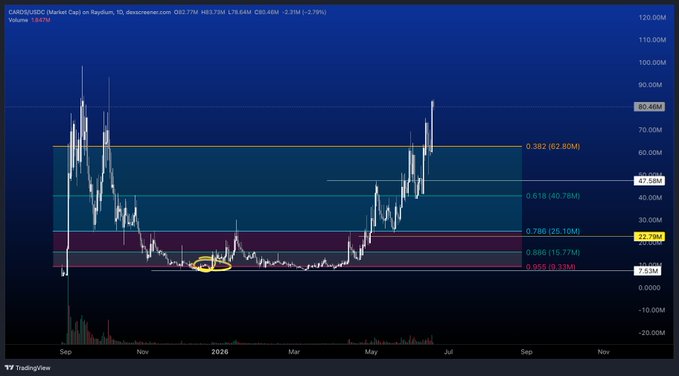Screen dimensions: 679x376
Task: Click the C80.46M close value
Action: tap(266, 13)
